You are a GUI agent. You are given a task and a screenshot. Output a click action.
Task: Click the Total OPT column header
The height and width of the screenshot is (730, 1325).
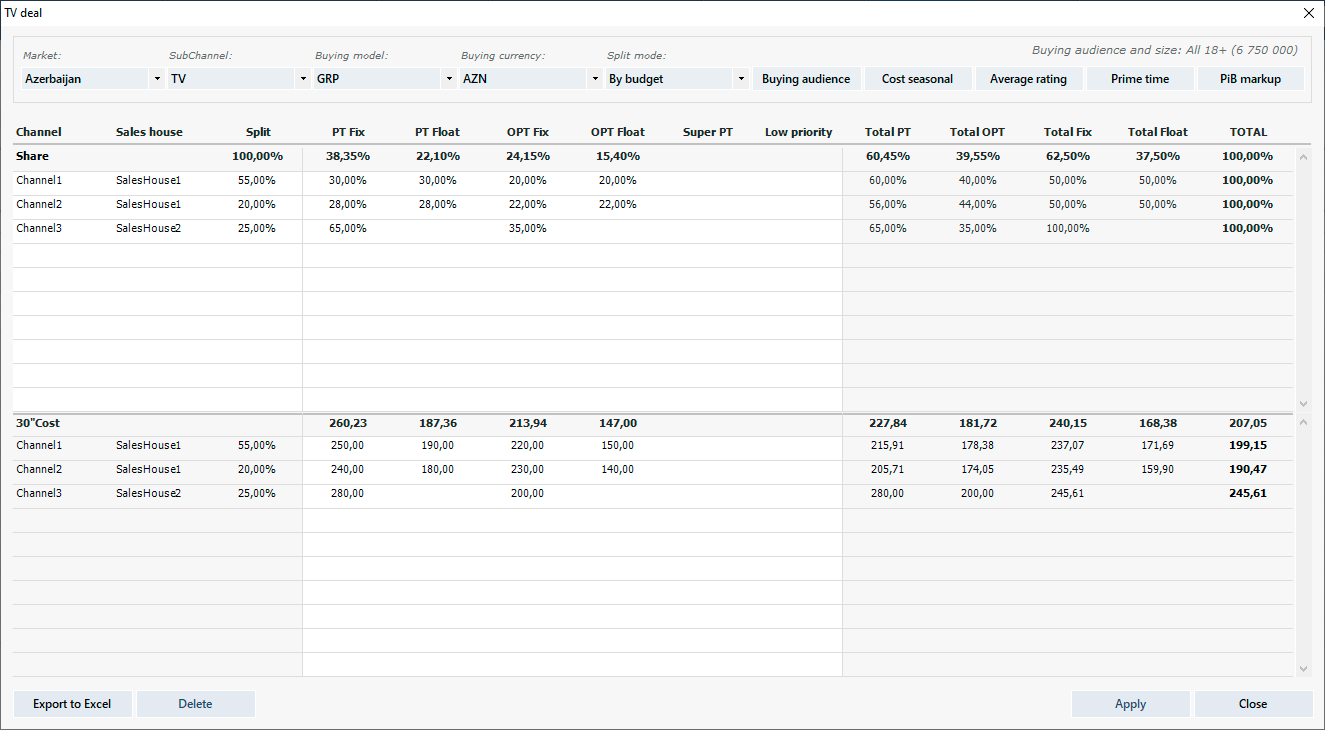click(x=978, y=132)
